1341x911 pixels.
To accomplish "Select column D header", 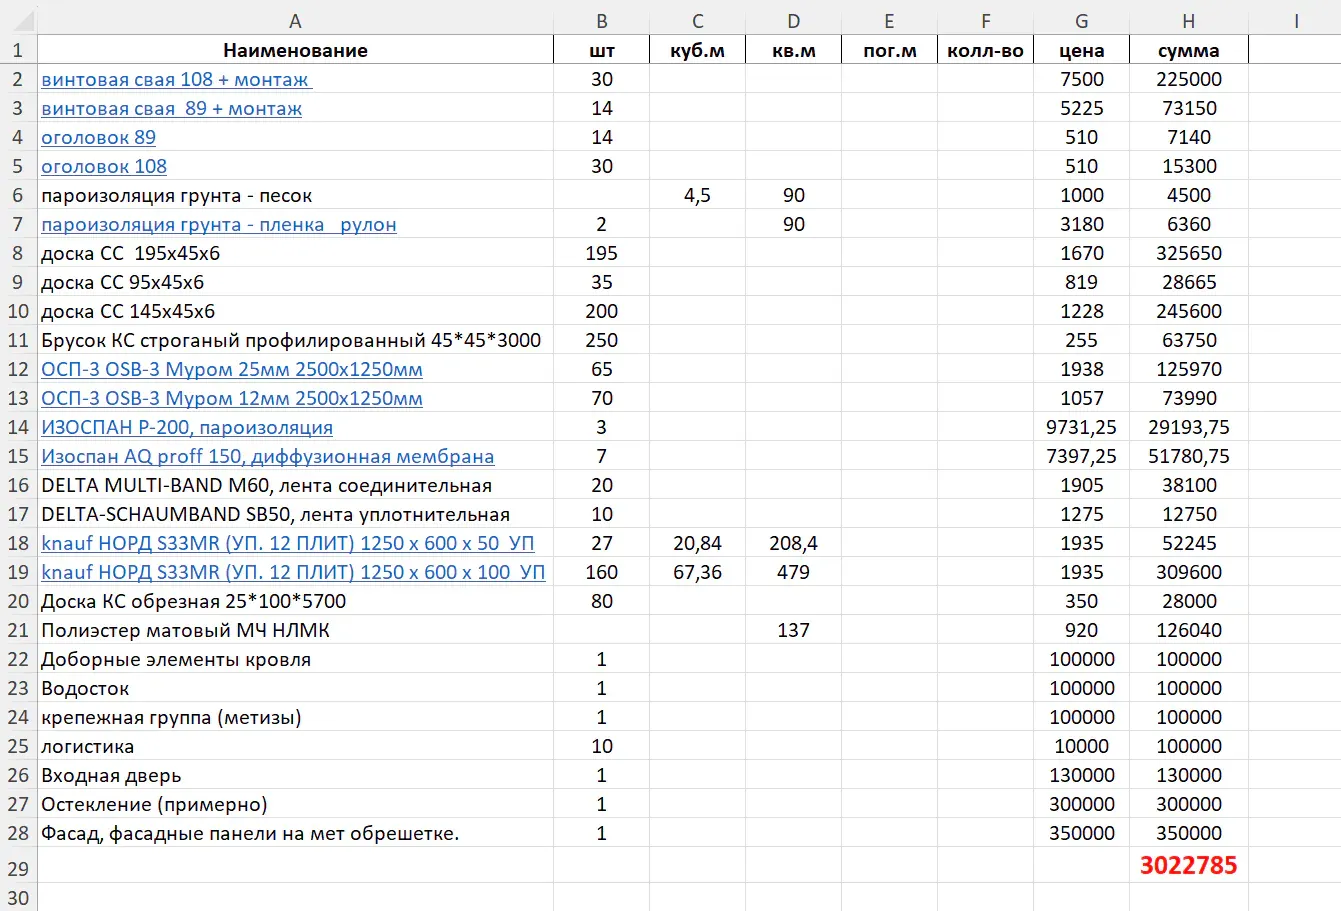I will pos(794,21).
